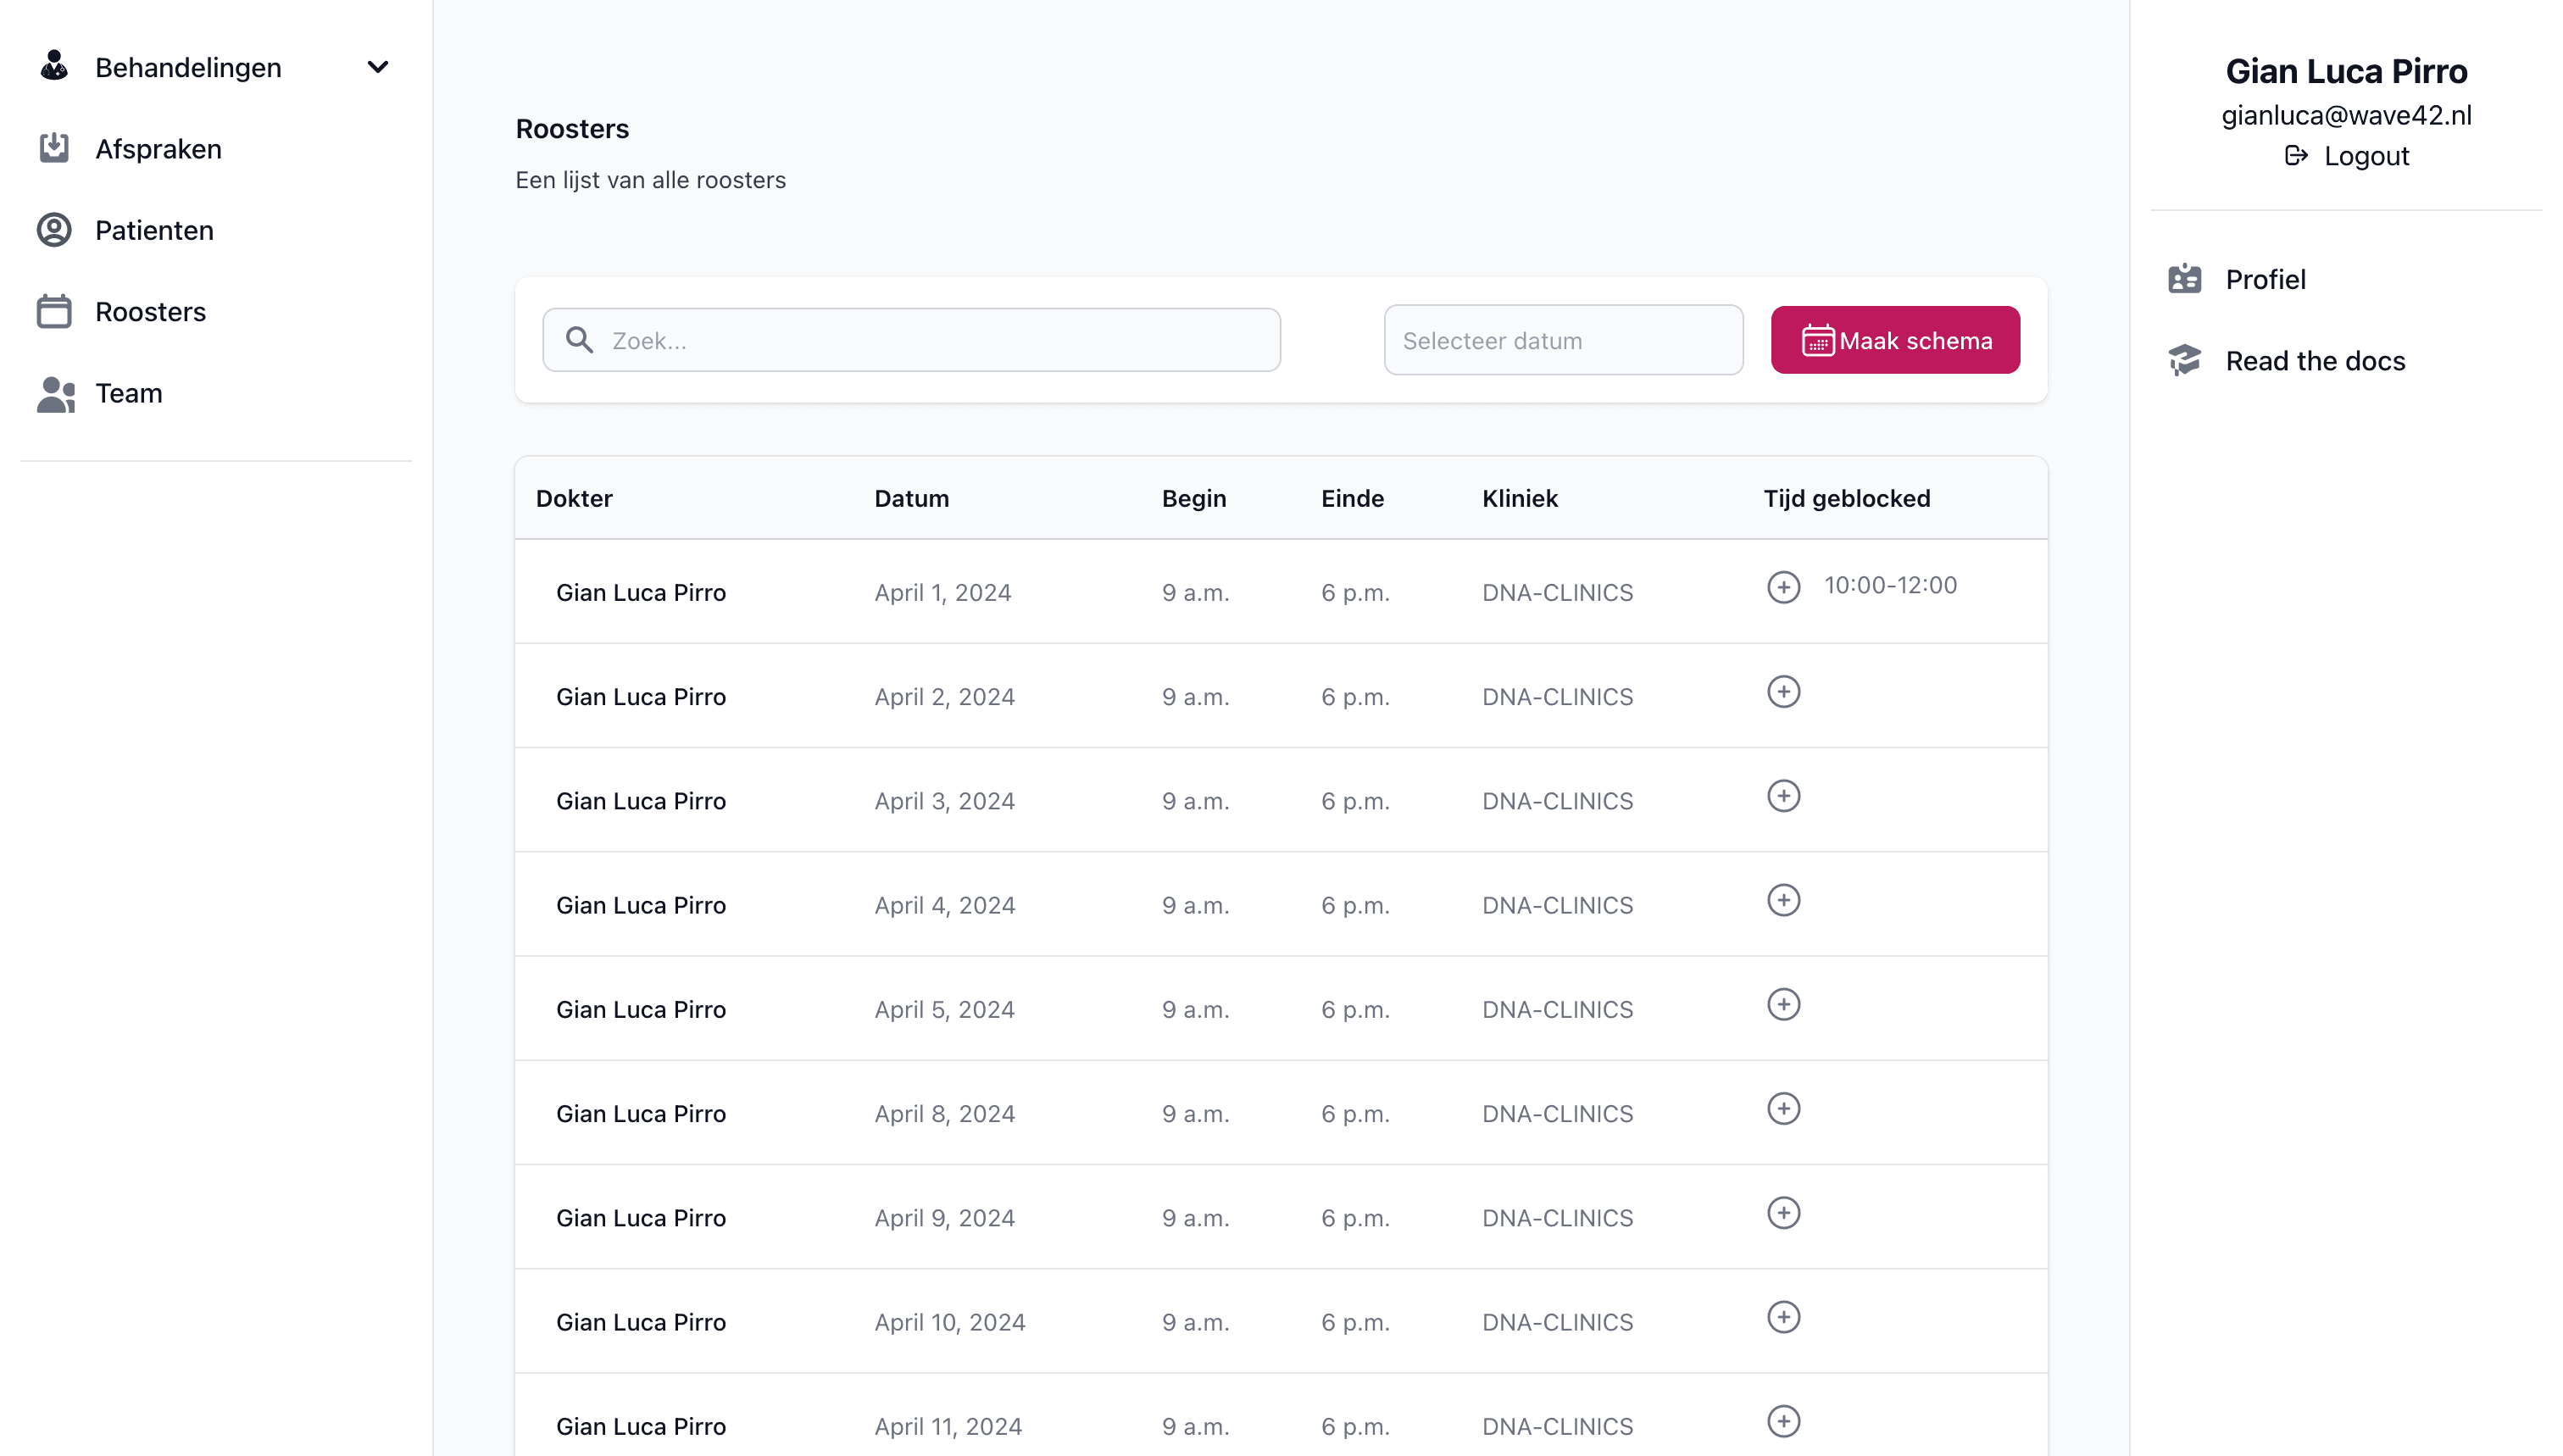Screen dimensions: 2563x1456
Task: Open the Team menu item
Action: (128, 393)
